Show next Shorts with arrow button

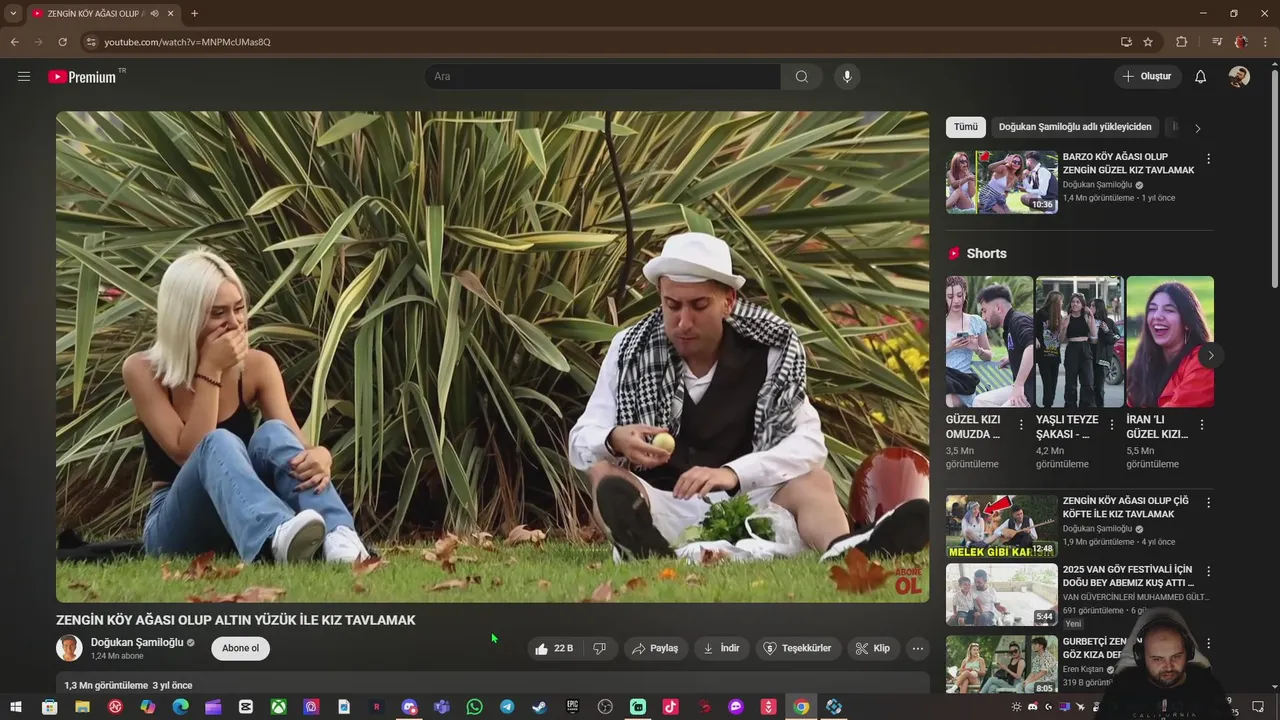pyautogui.click(x=1210, y=355)
